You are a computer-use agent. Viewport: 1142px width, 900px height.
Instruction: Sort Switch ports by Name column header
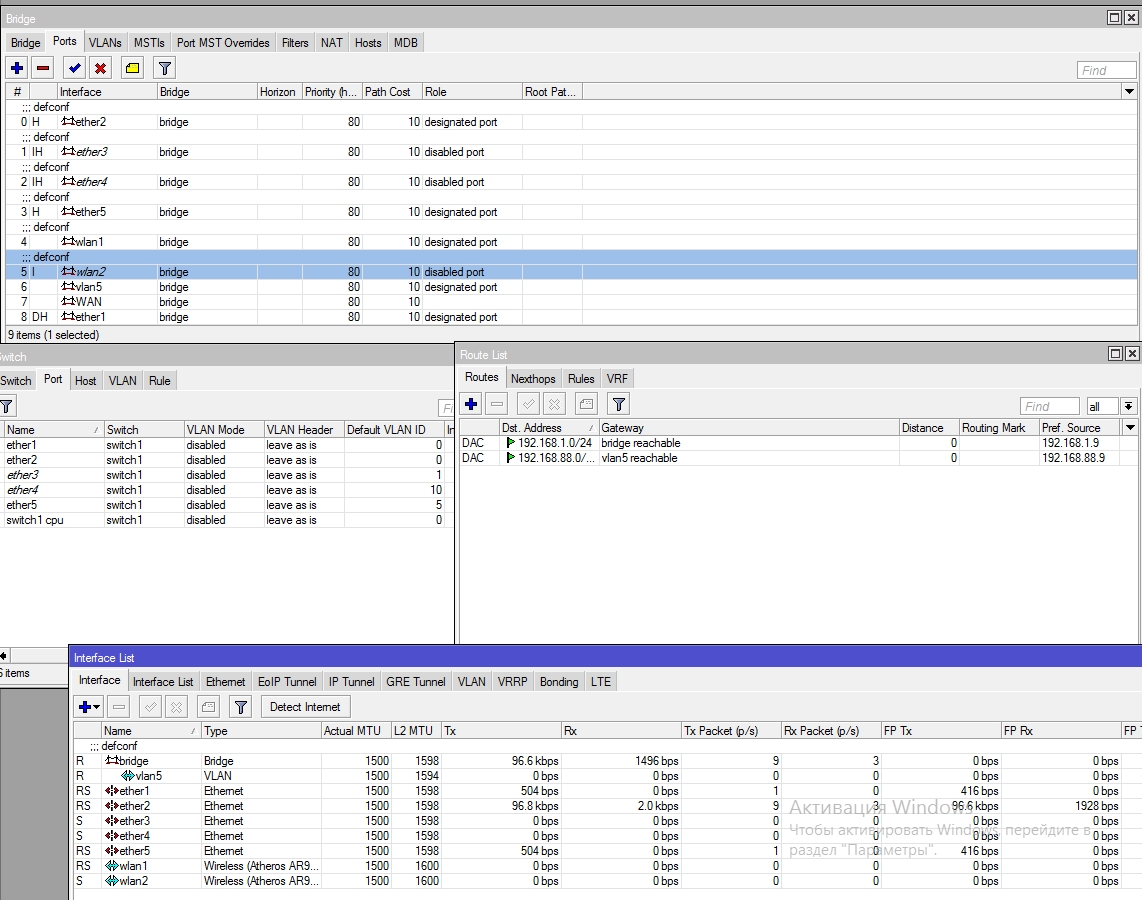point(52,430)
